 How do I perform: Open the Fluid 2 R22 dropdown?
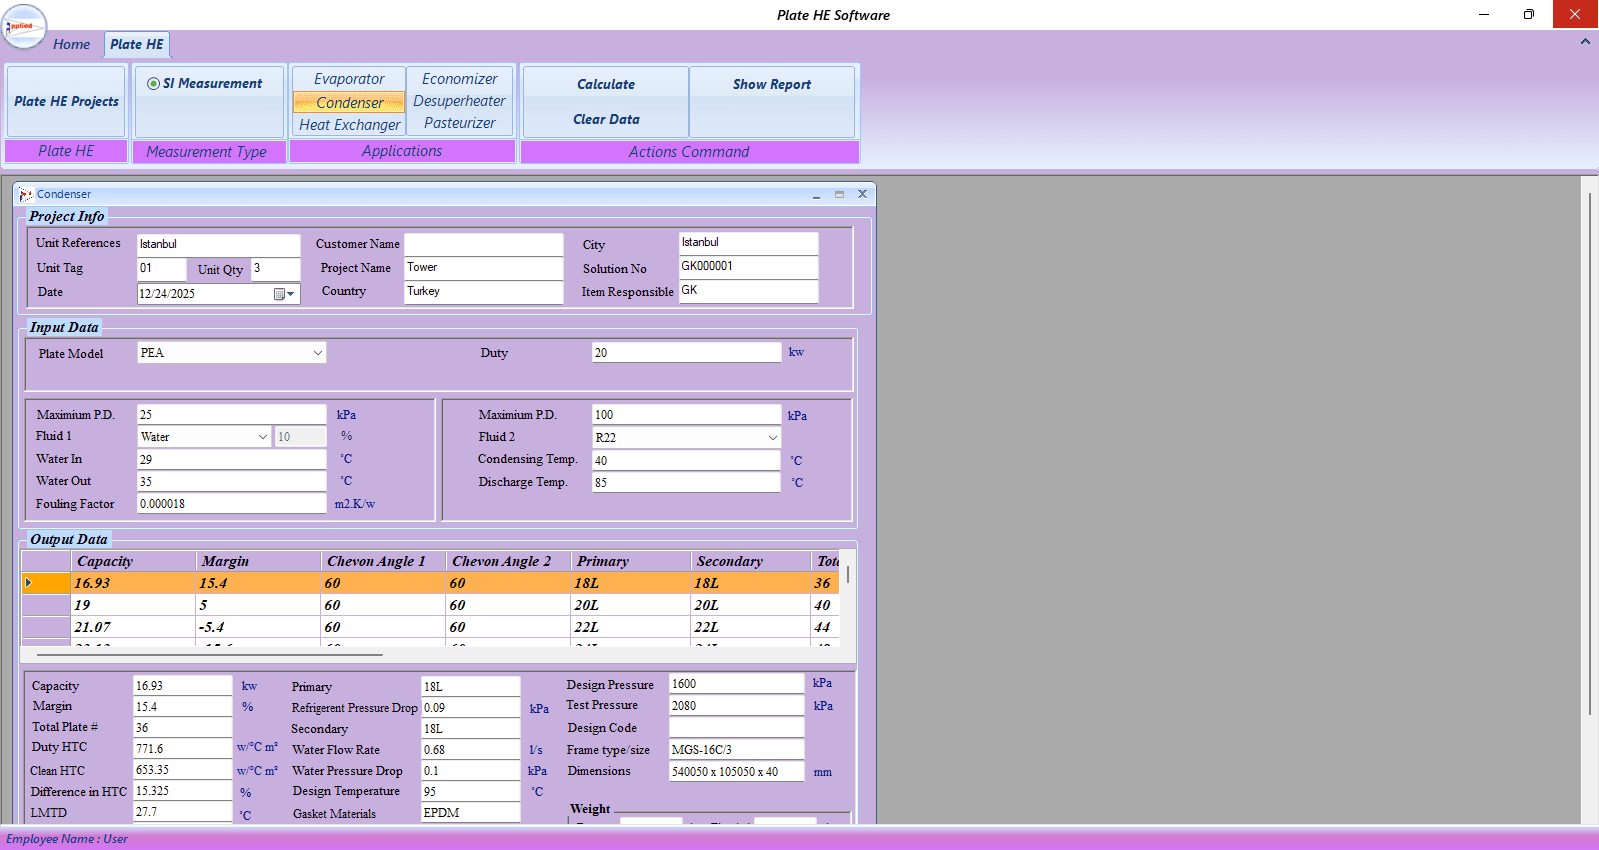tap(772, 438)
